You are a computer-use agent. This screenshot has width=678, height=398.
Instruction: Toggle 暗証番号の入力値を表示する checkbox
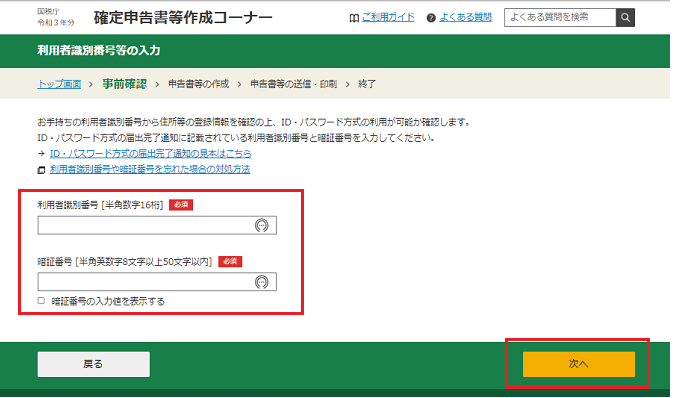[x=41, y=301]
